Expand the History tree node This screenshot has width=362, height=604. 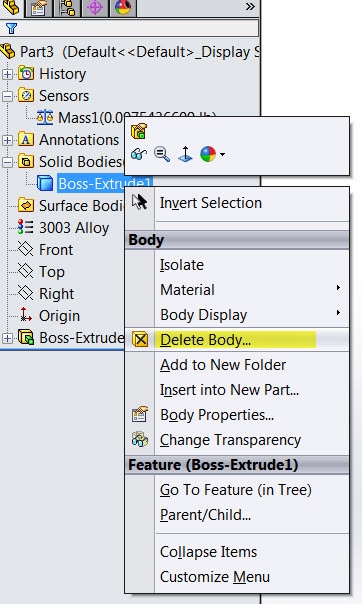click(x=7, y=74)
